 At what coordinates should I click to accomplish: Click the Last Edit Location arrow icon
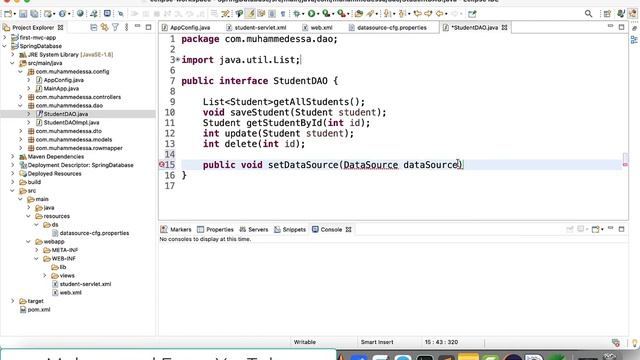point(418,14)
